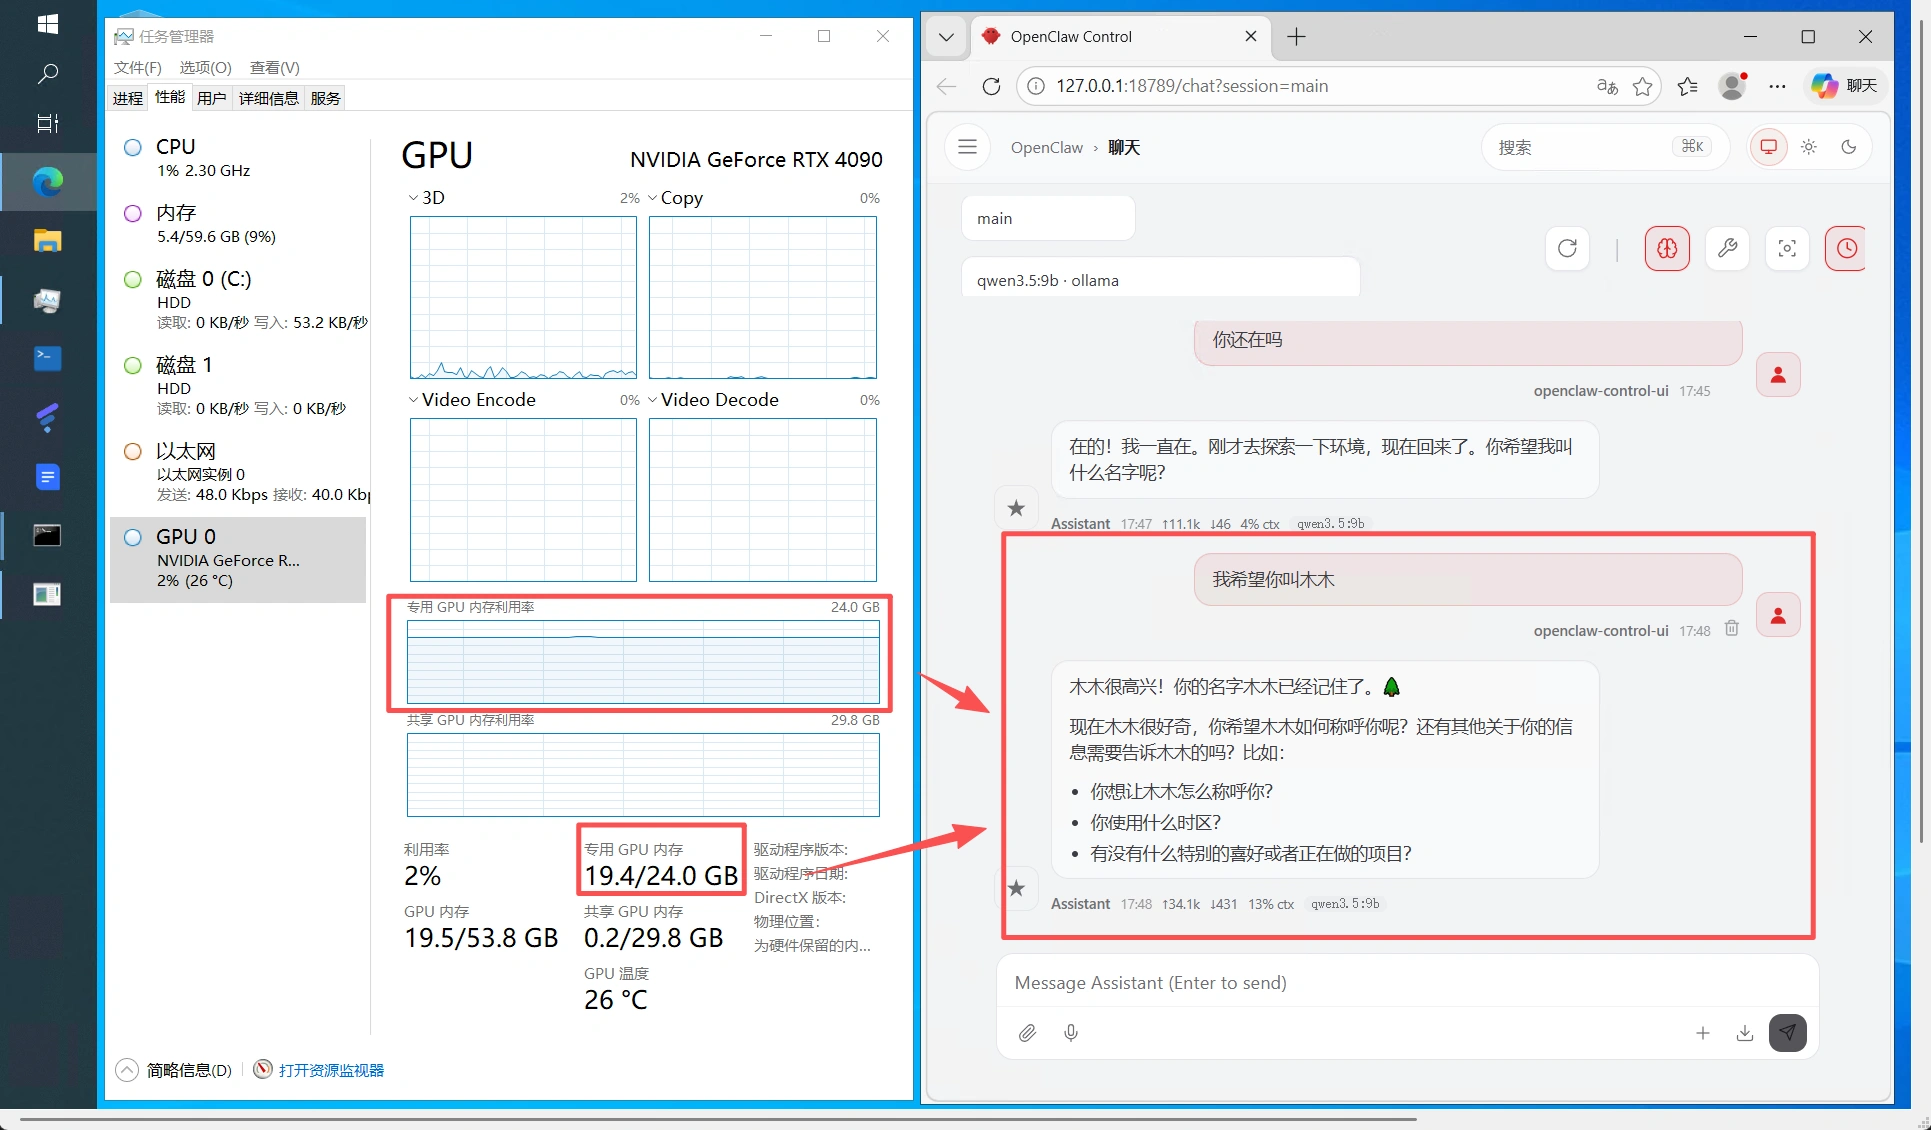Open 文件(F) menu in Task Manager

click(x=138, y=67)
